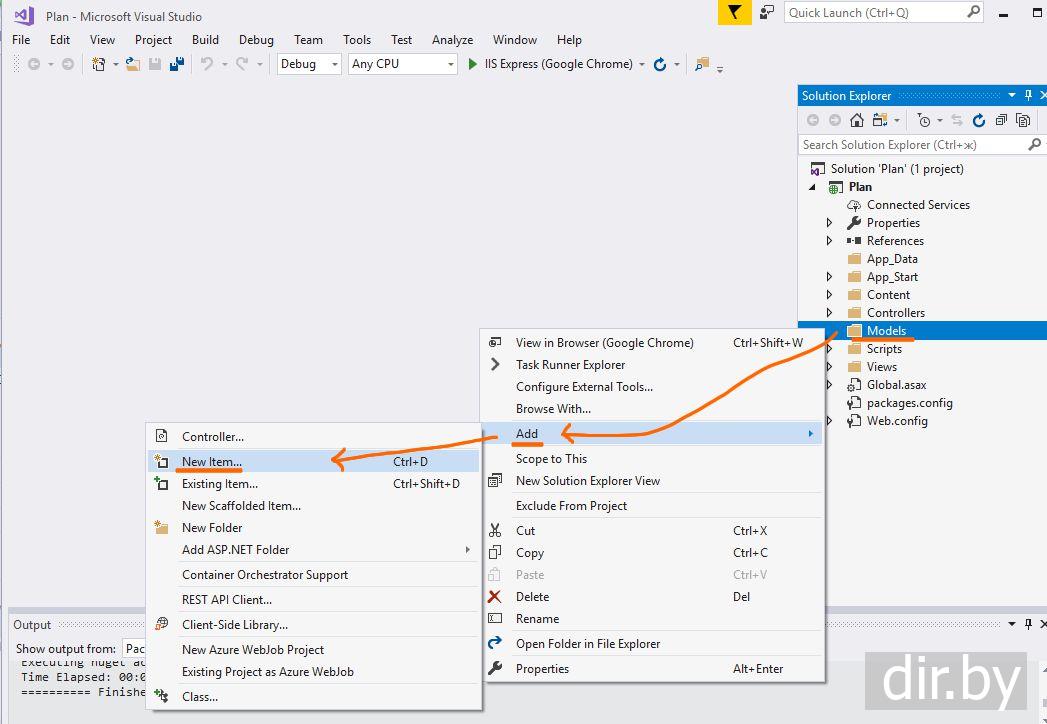Open the Any CPU platform dropdown
This screenshot has width=1047, height=724.
[x=403, y=64]
